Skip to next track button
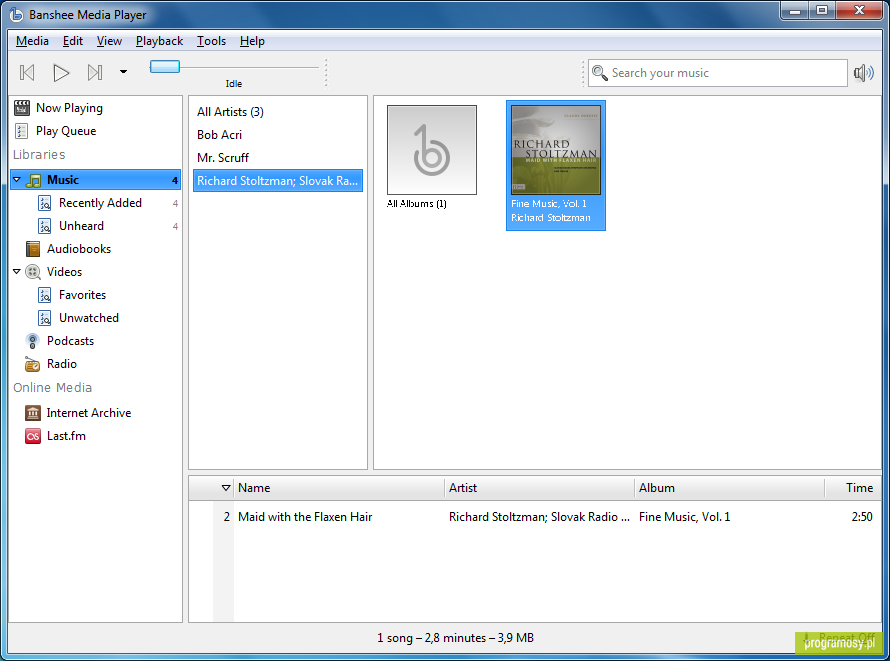The width and height of the screenshot is (890, 661). click(x=95, y=73)
